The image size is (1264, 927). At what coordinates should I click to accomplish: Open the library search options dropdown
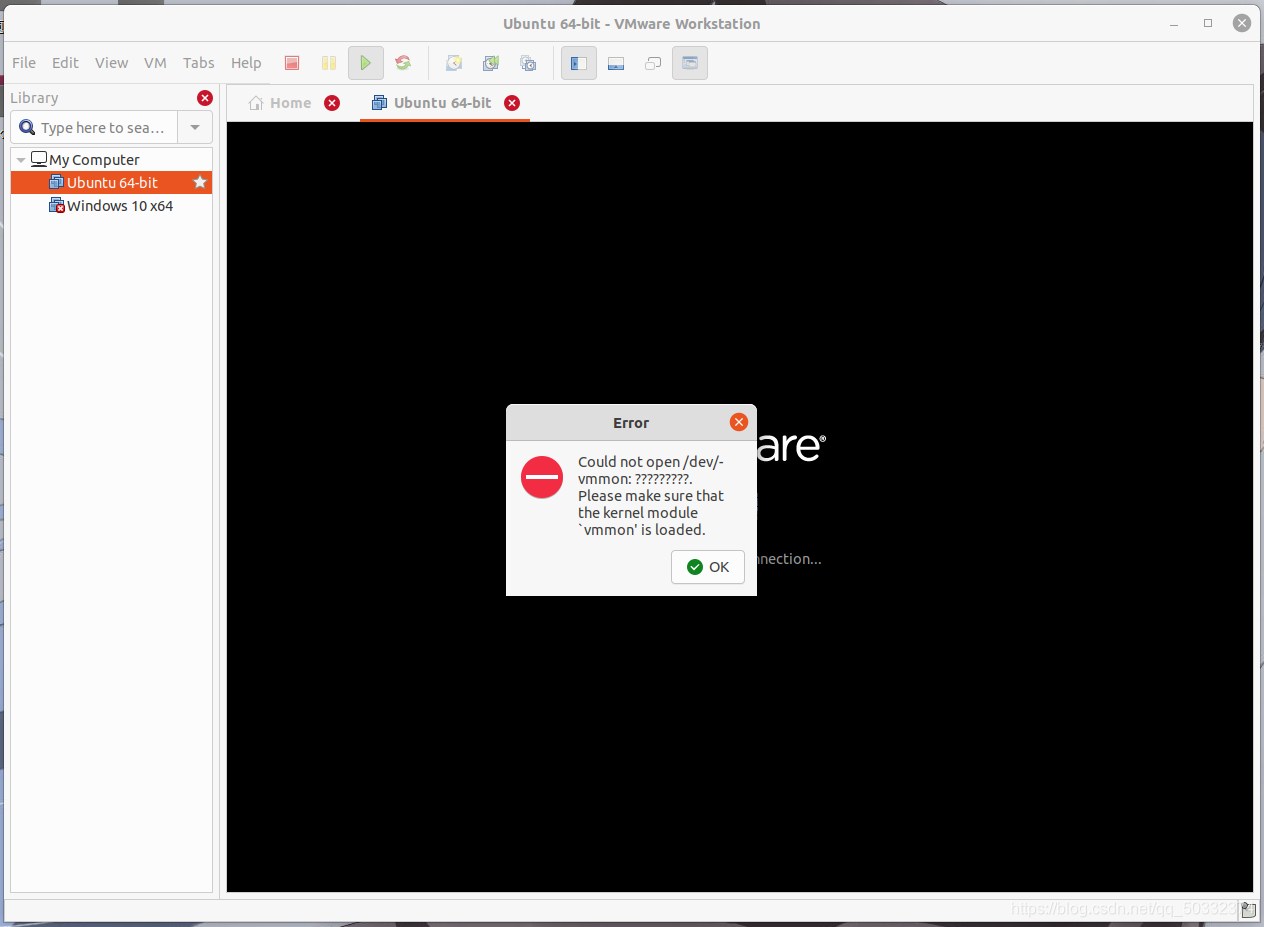point(195,128)
